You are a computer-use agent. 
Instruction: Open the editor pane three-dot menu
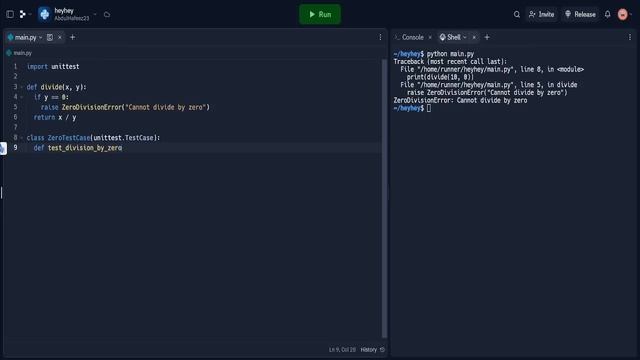(380, 37)
